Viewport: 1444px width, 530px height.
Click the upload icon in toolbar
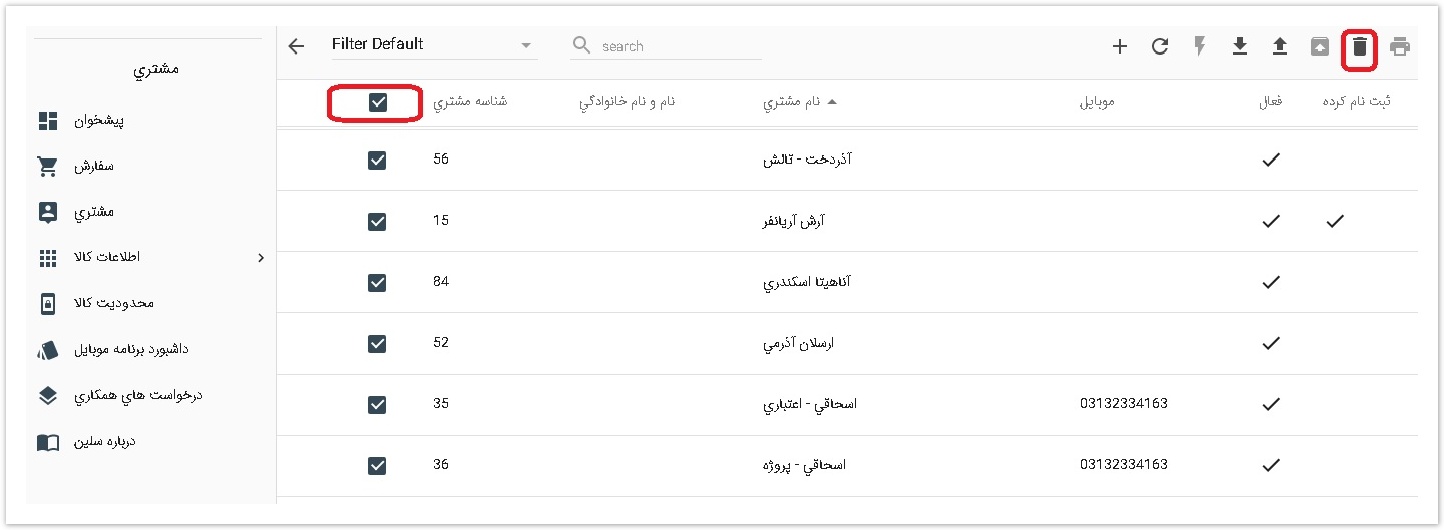point(1280,46)
